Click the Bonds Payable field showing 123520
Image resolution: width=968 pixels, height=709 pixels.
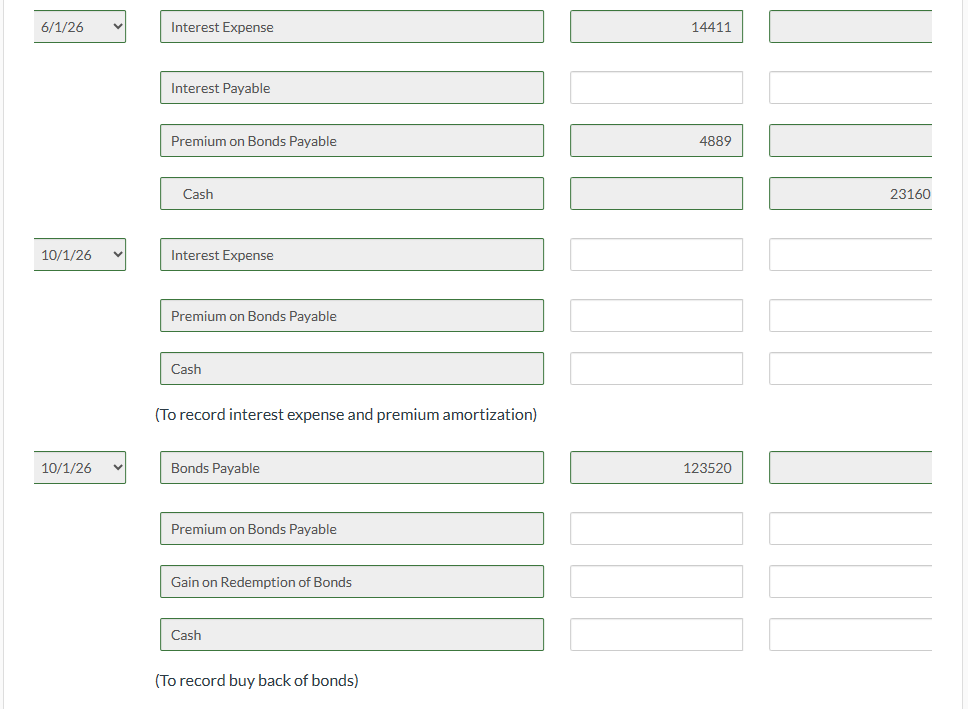coord(656,467)
